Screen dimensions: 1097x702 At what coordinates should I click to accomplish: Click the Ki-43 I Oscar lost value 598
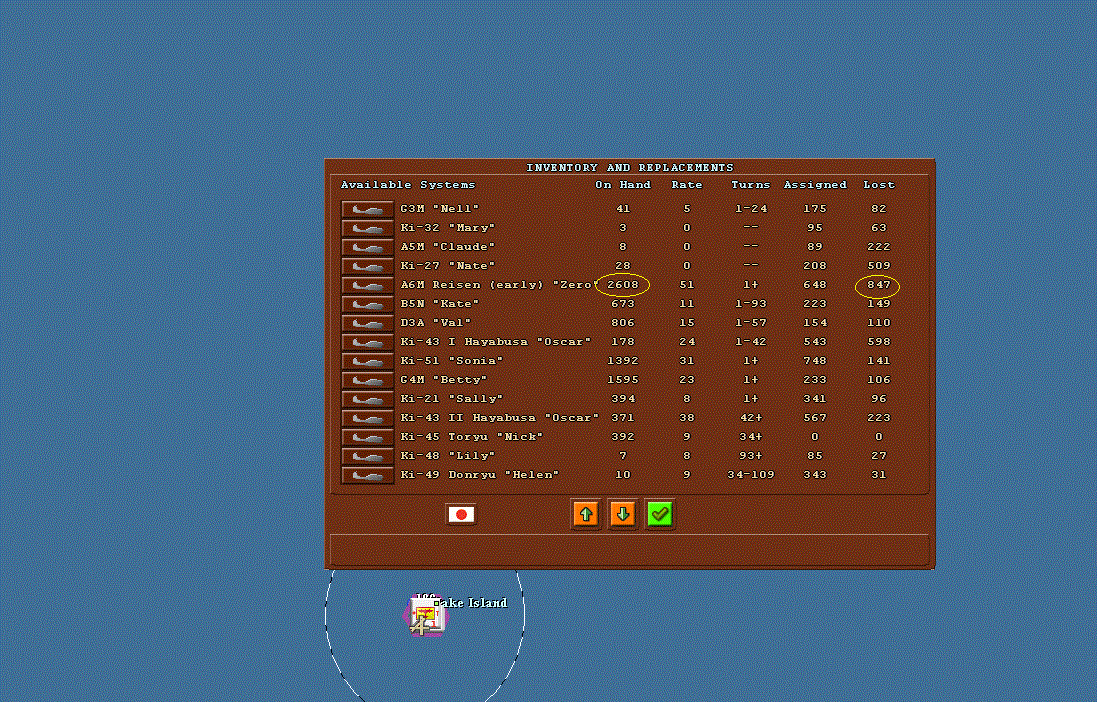tap(879, 342)
